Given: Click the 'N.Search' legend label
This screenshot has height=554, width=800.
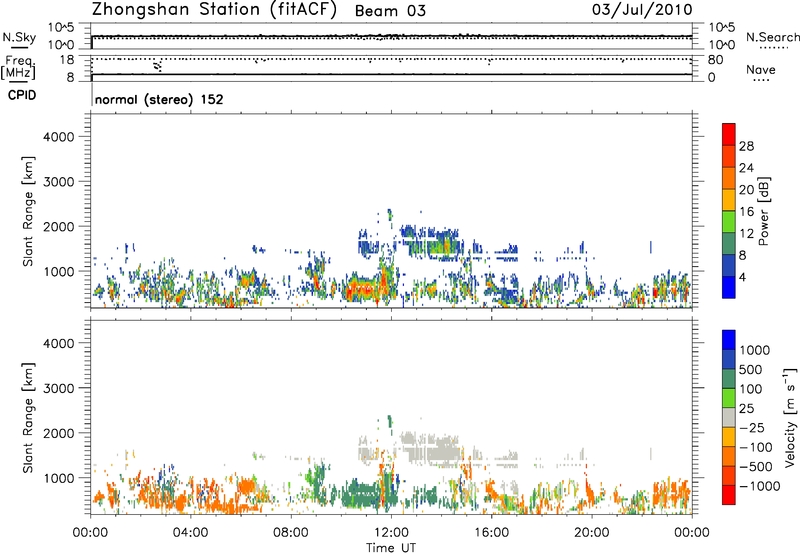Looking at the screenshot, I should (x=773, y=37).
